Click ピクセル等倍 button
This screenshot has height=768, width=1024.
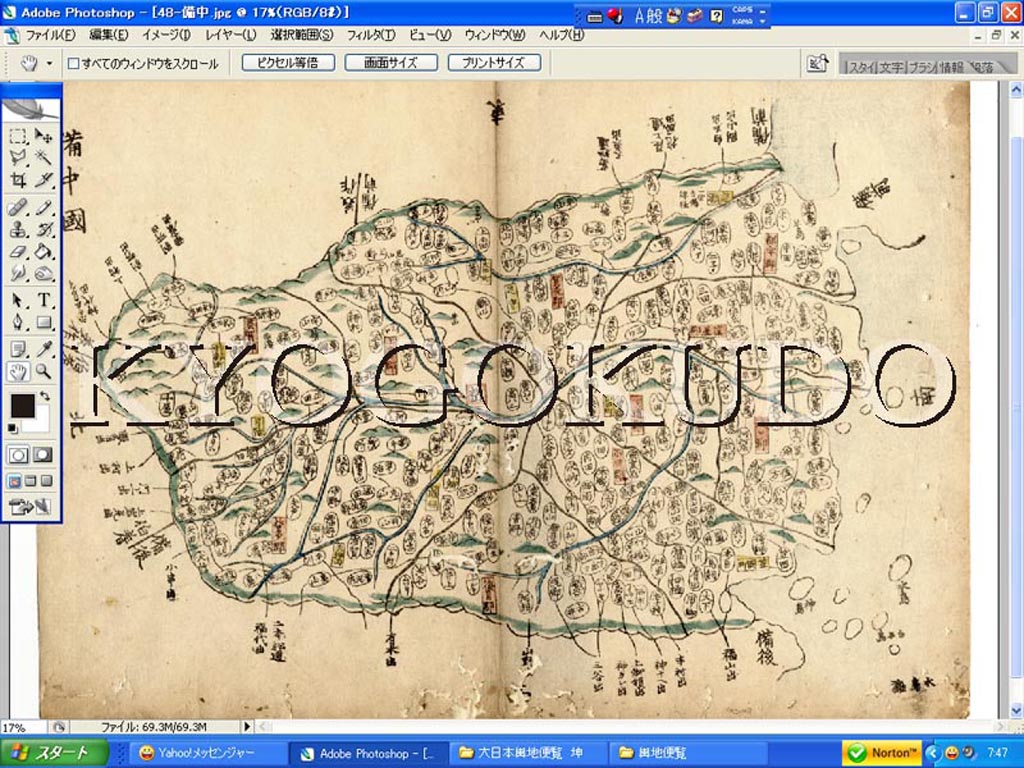(x=288, y=63)
